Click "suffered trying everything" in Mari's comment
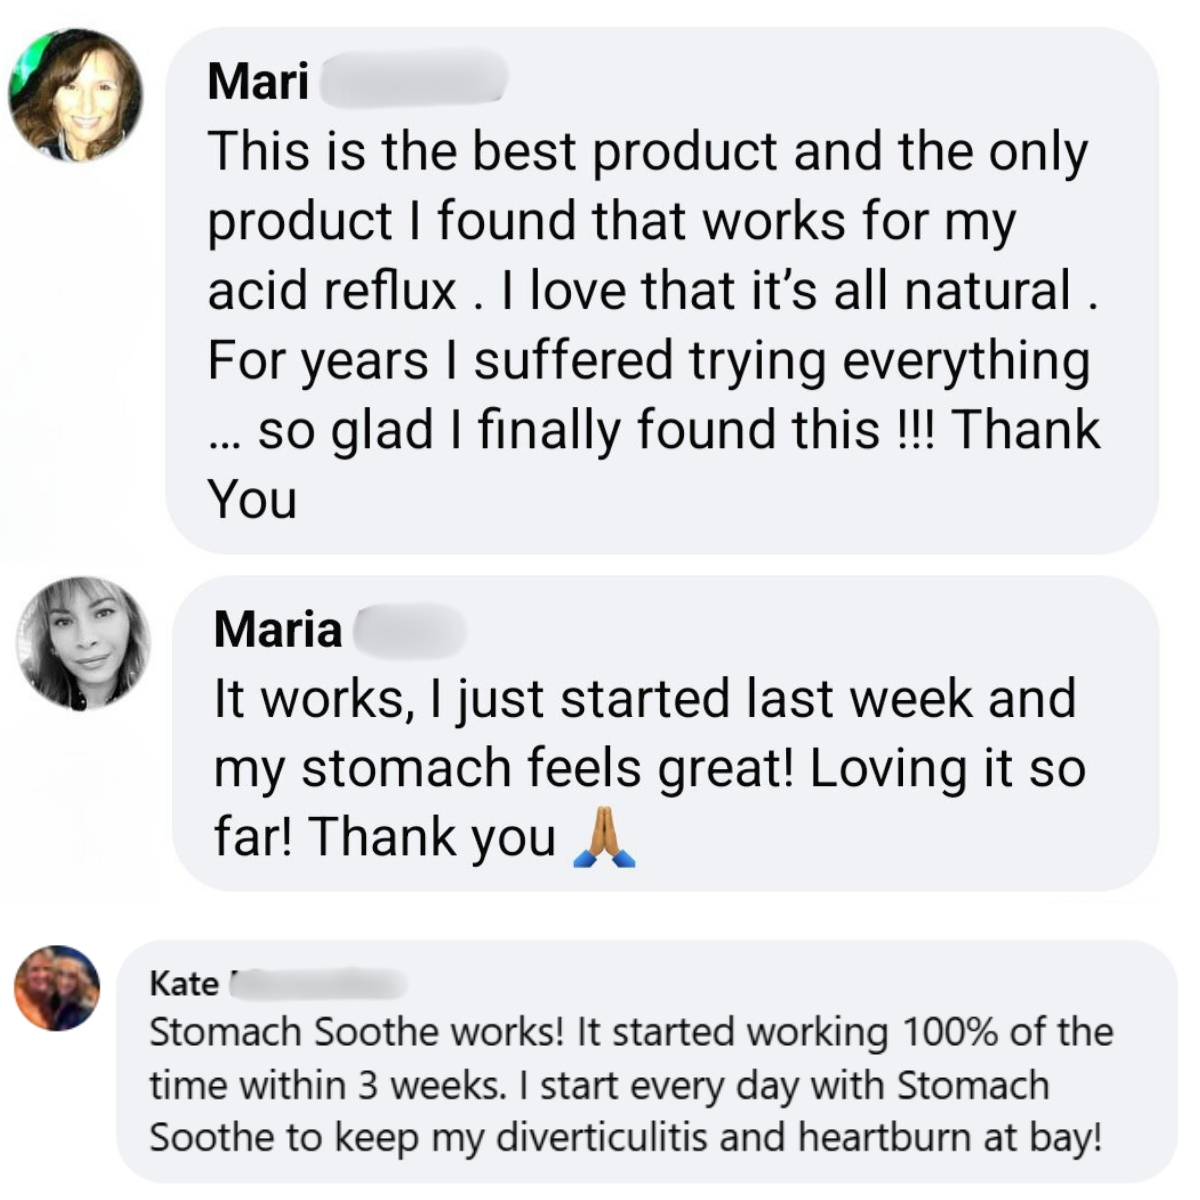 [781, 360]
